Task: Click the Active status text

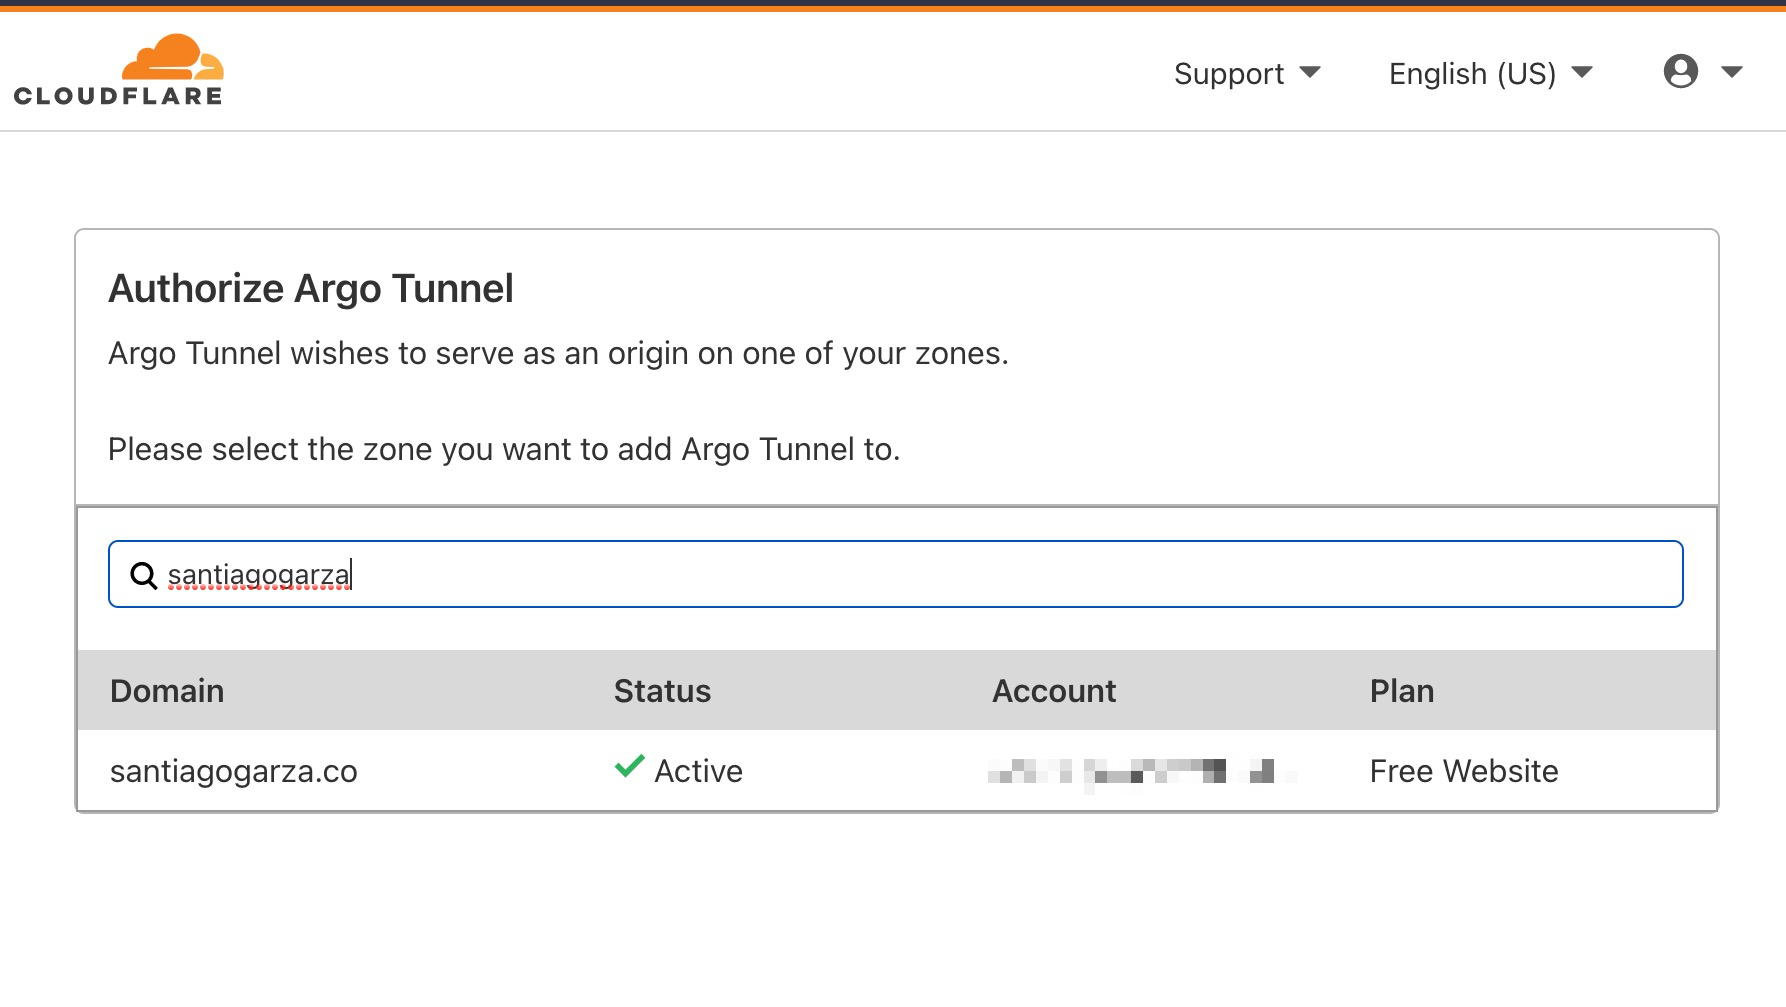Action: tap(698, 771)
